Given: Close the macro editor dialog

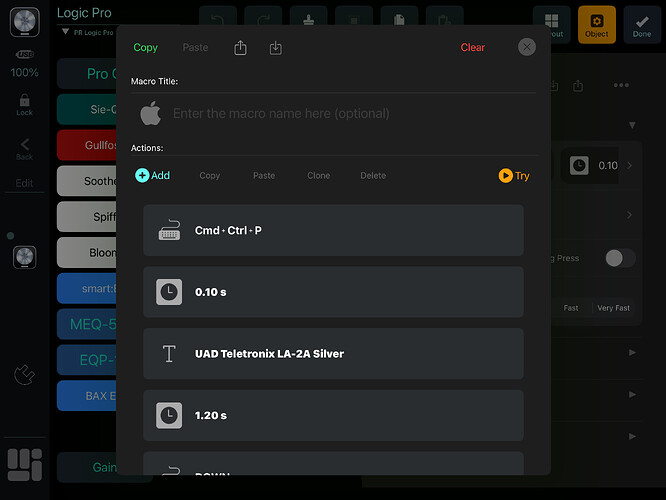Looking at the screenshot, I should (527, 47).
